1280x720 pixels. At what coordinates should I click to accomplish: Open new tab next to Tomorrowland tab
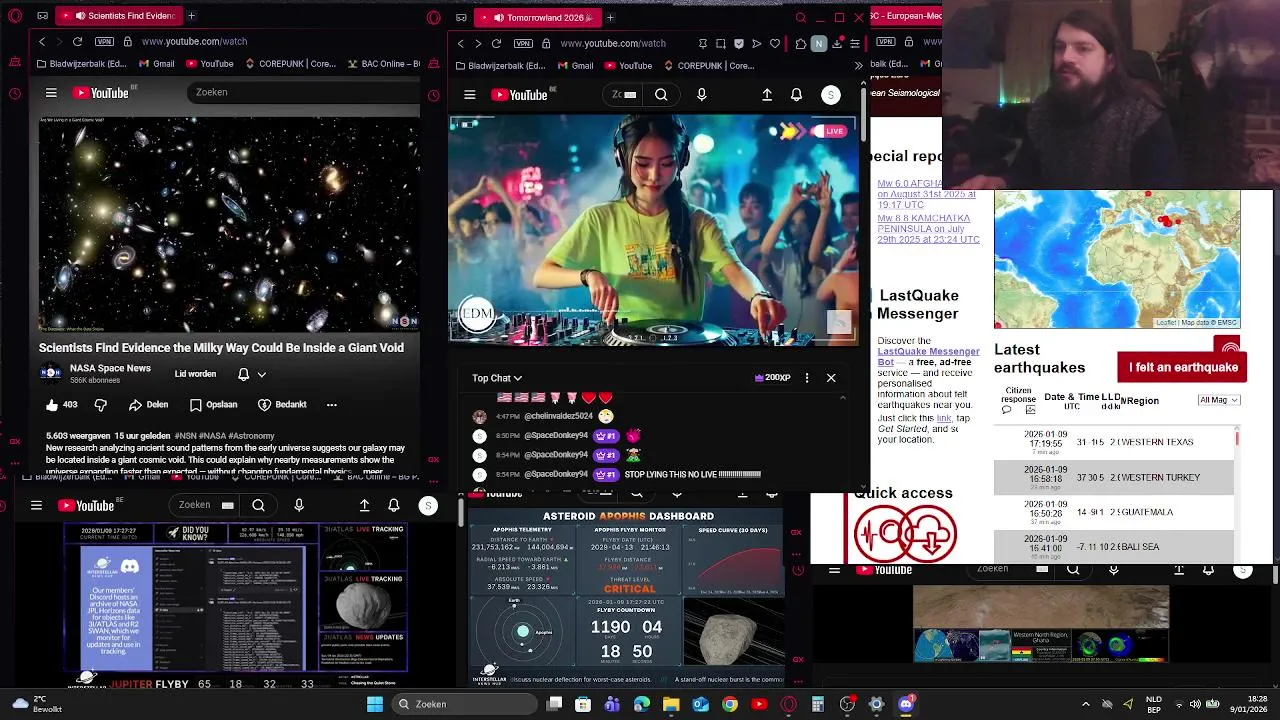pyautogui.click(x=610, y=17)
